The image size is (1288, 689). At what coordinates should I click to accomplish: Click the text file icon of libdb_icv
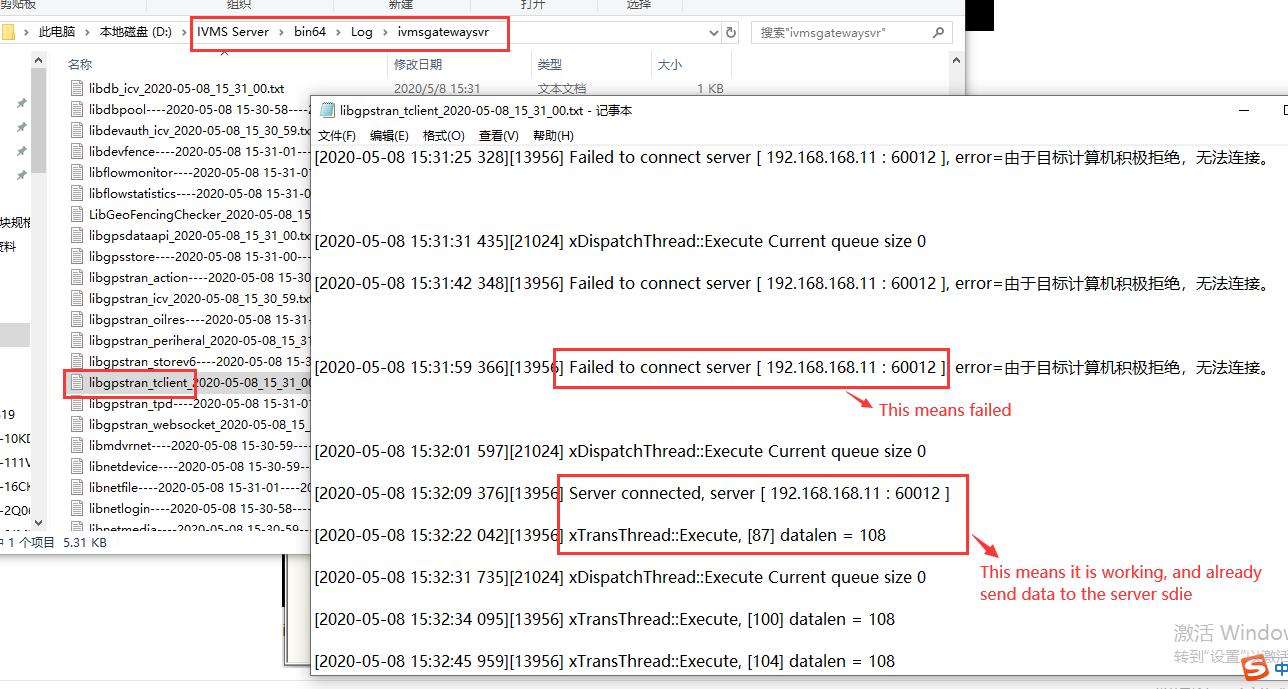[x=78, y=88]
